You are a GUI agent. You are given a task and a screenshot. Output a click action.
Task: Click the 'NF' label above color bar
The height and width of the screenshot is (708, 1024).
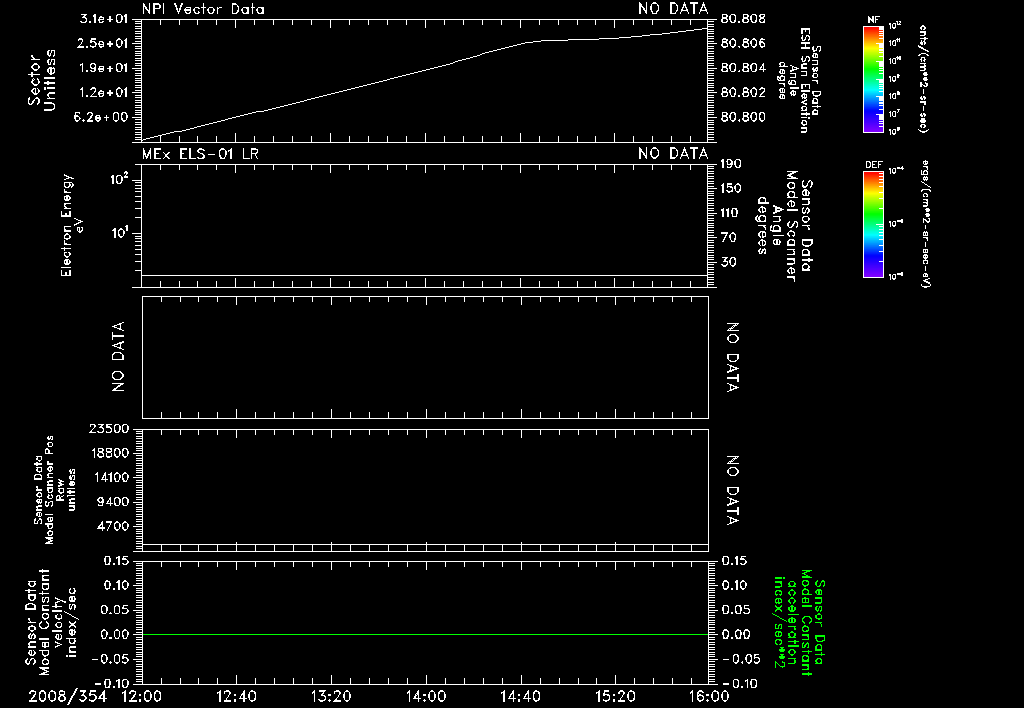pyautogui.click(x=873, y=20)
